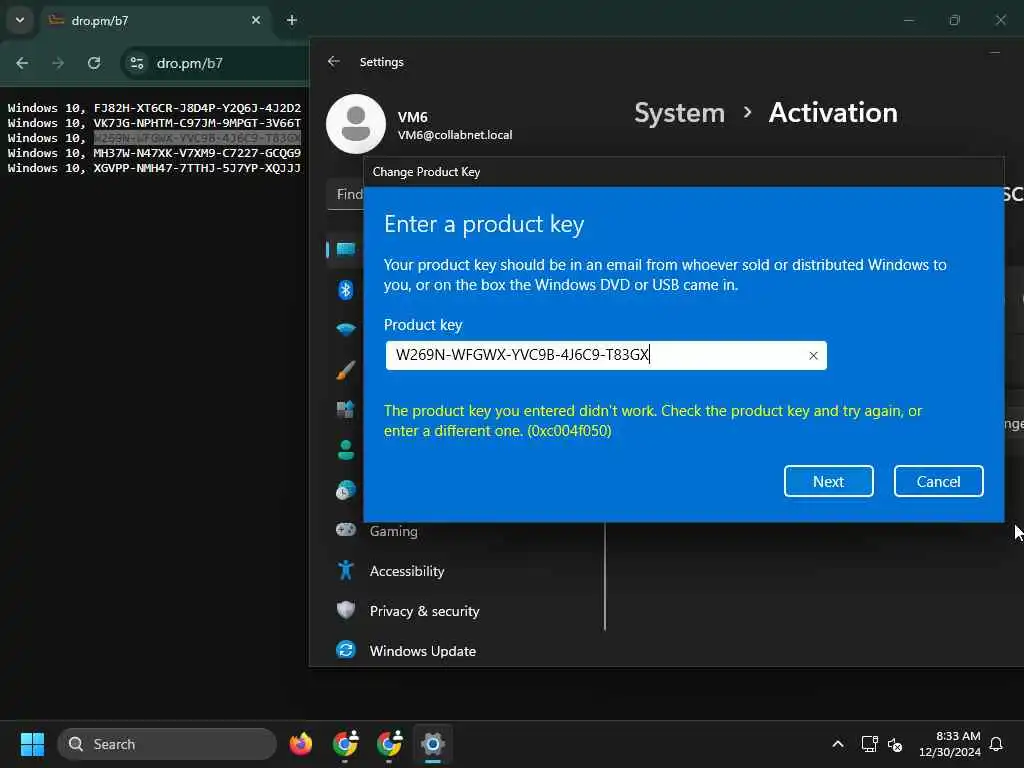Image resolution: width=1024 pixels, height=768 pixels.
Task: Open first Chrome icon on taskbar
Action: [345, 744]
